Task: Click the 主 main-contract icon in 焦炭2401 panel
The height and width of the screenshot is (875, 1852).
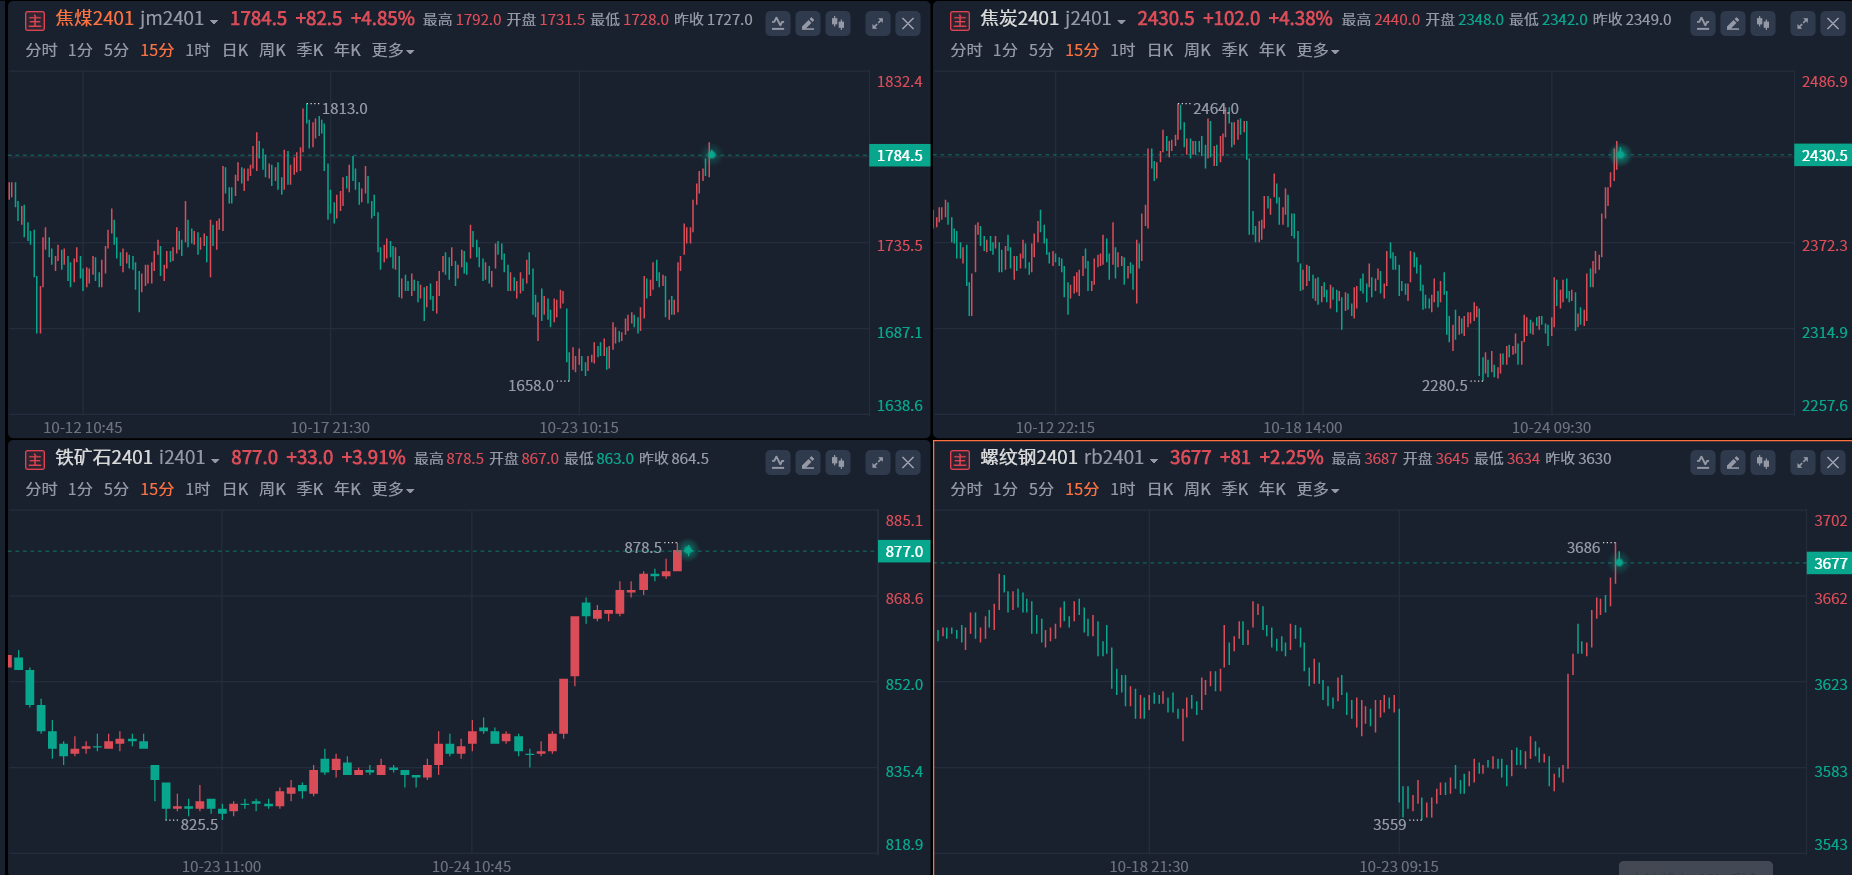Action: tap(960, 21)
